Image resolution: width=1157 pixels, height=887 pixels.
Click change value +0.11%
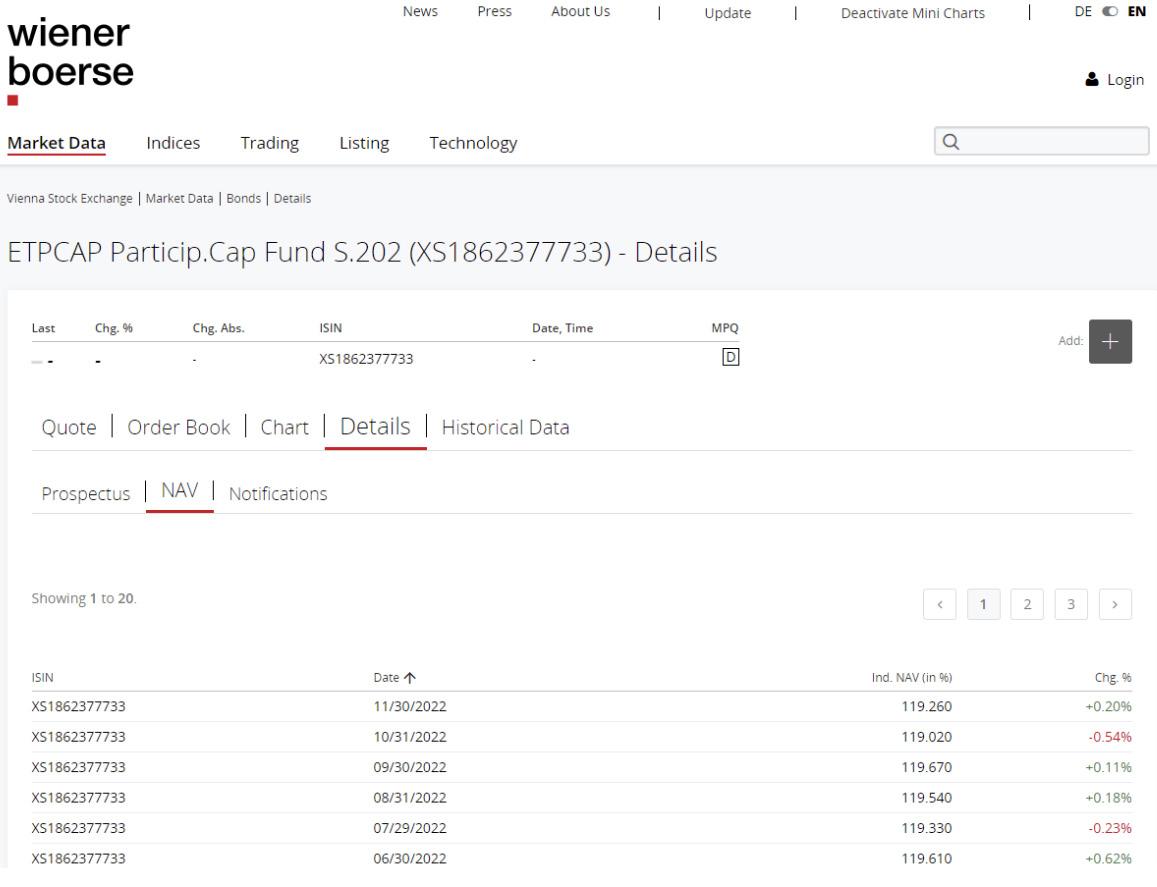tap(1108, 767)
